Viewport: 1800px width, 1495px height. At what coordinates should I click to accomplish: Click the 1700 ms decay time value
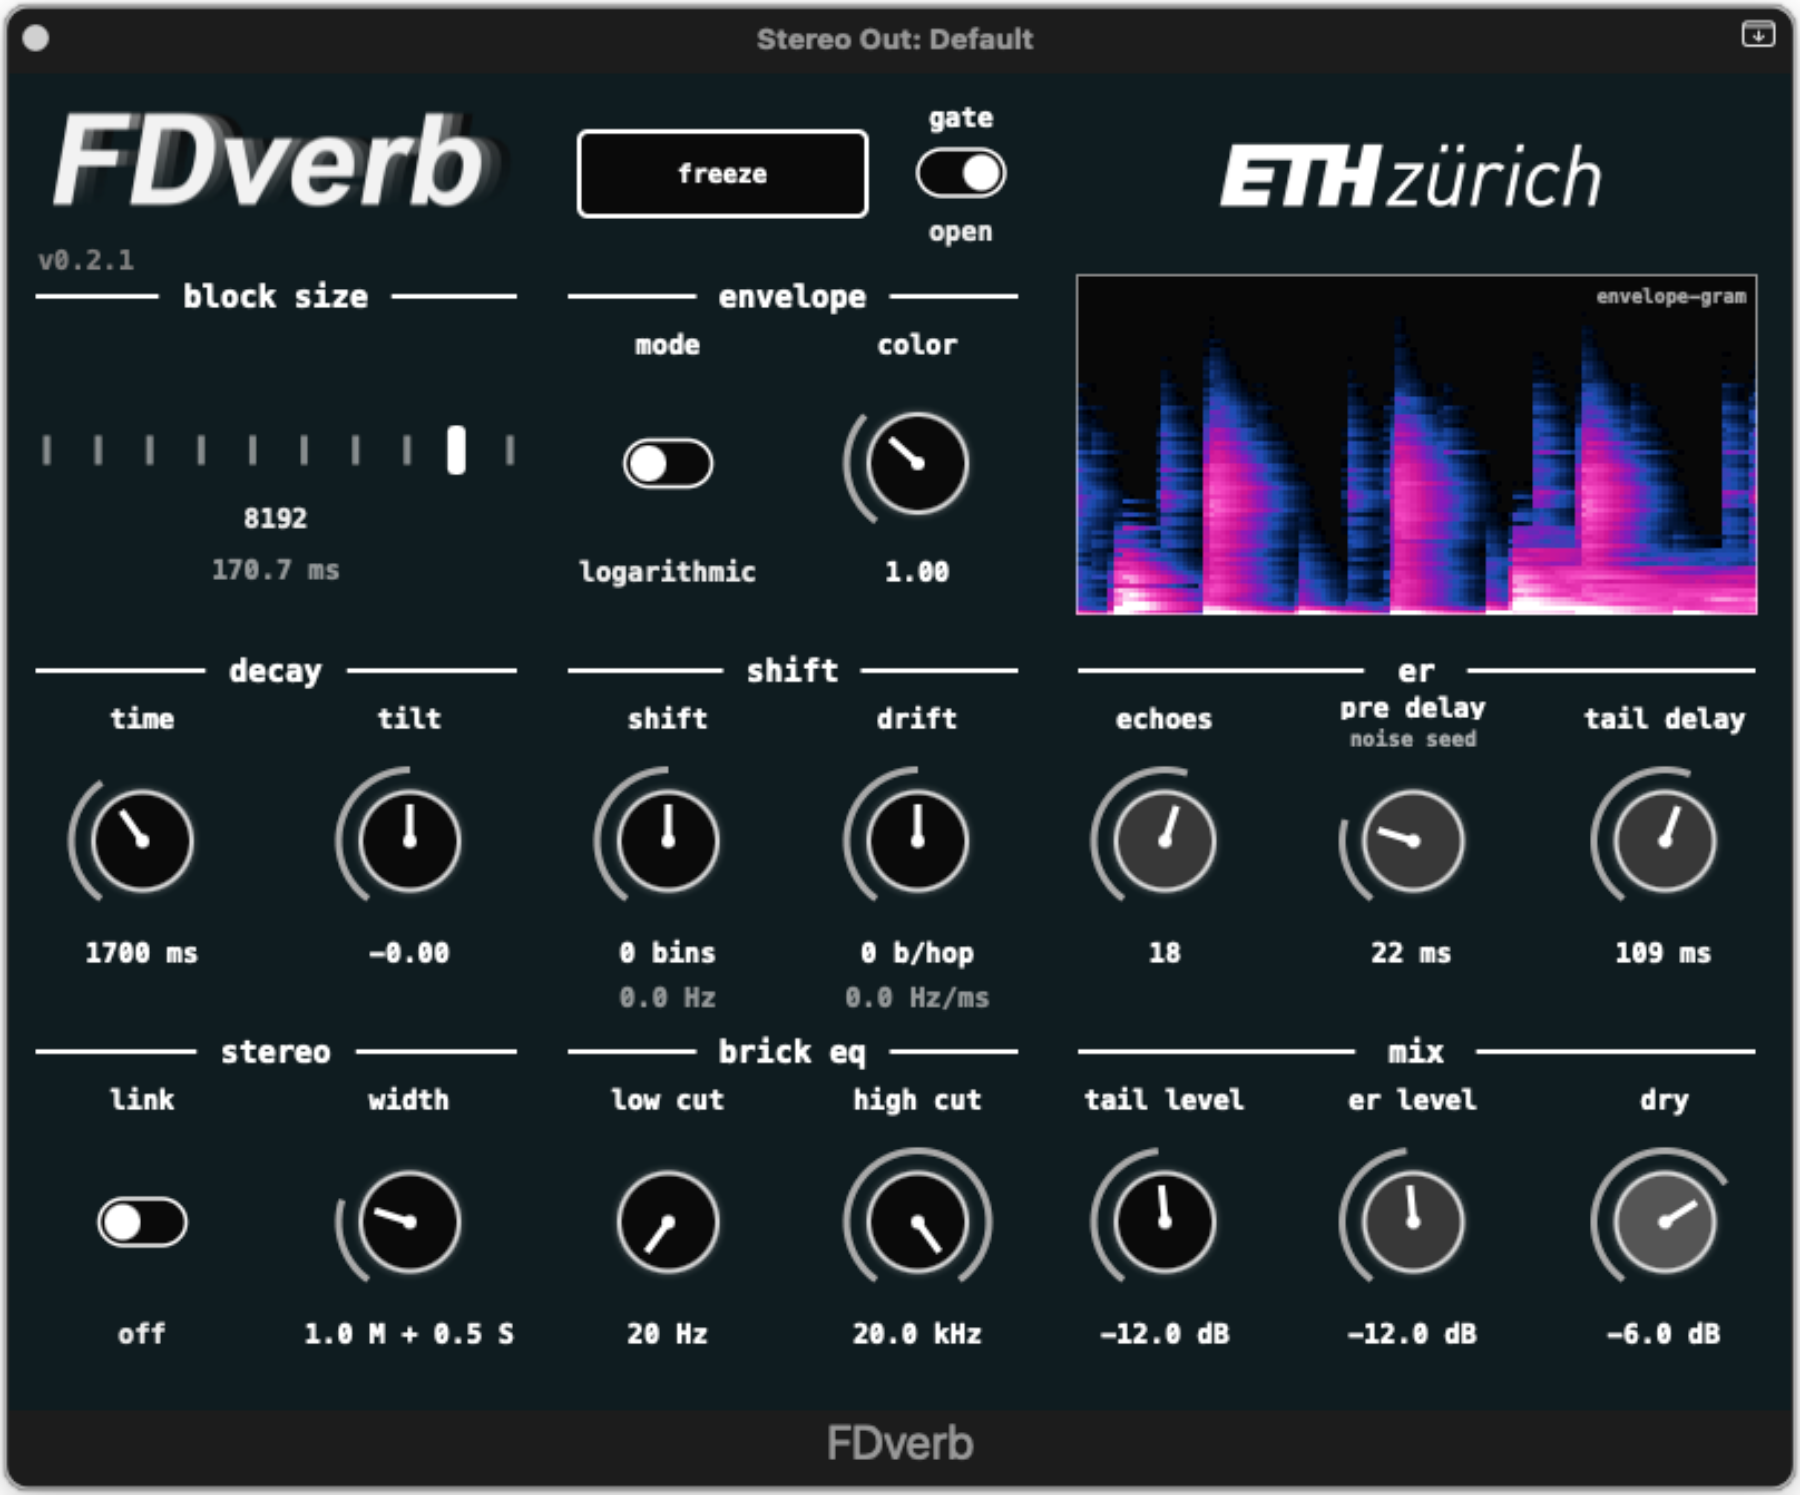tap(142, 952)
